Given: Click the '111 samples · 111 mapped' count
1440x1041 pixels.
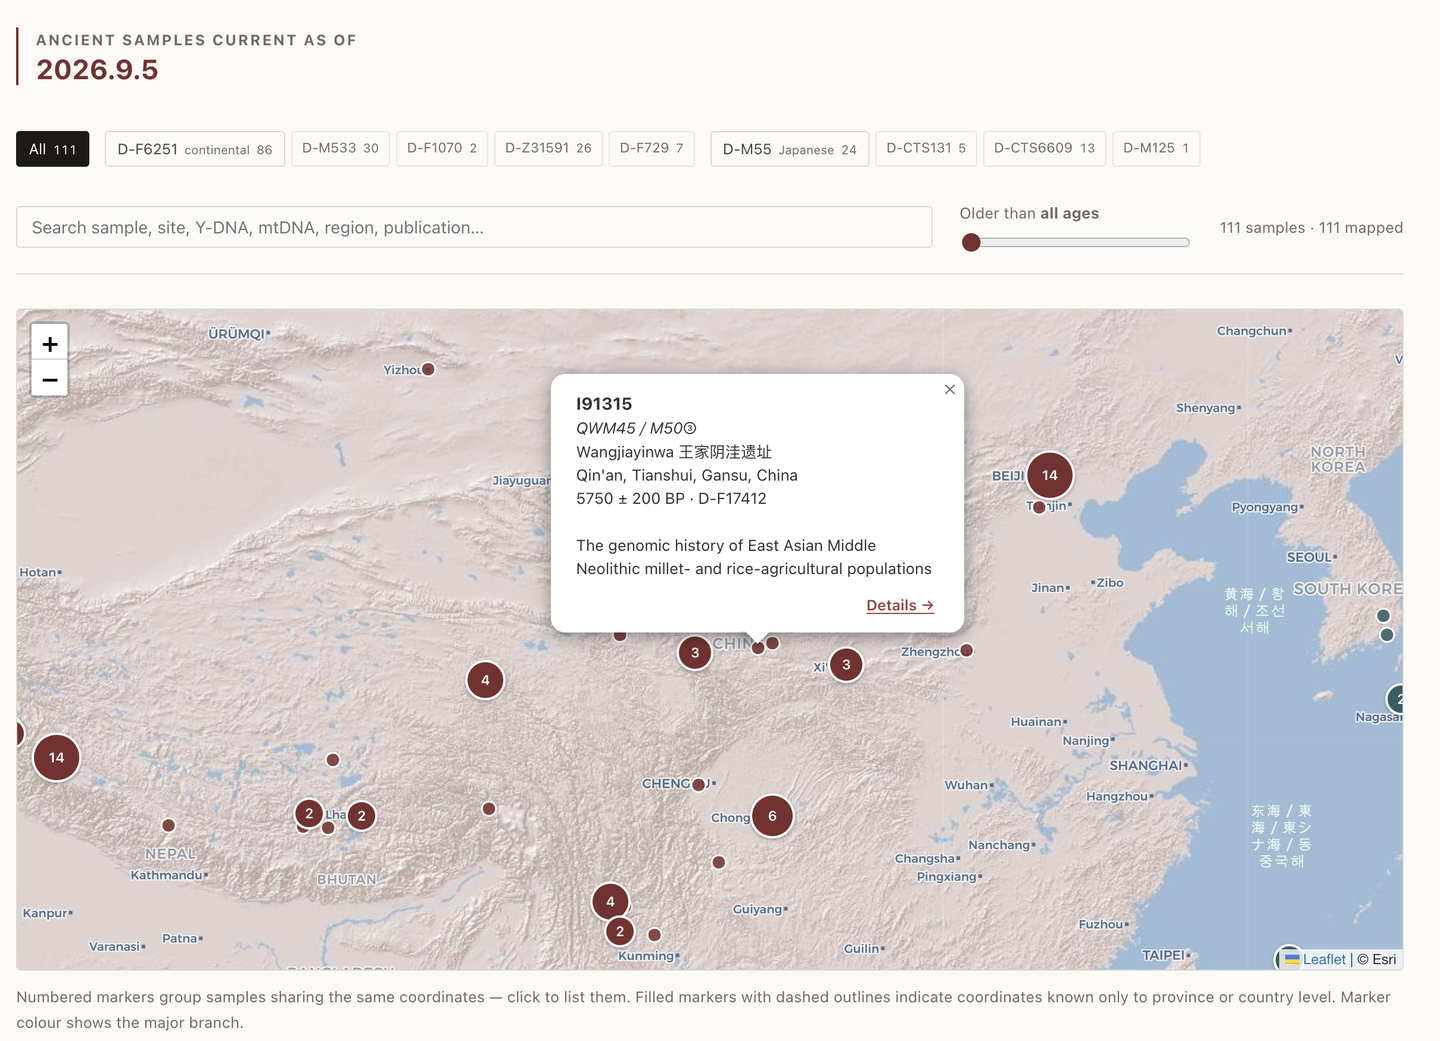Looking at the screenshot, I should pyautogui.click(x=1311, y=227).
